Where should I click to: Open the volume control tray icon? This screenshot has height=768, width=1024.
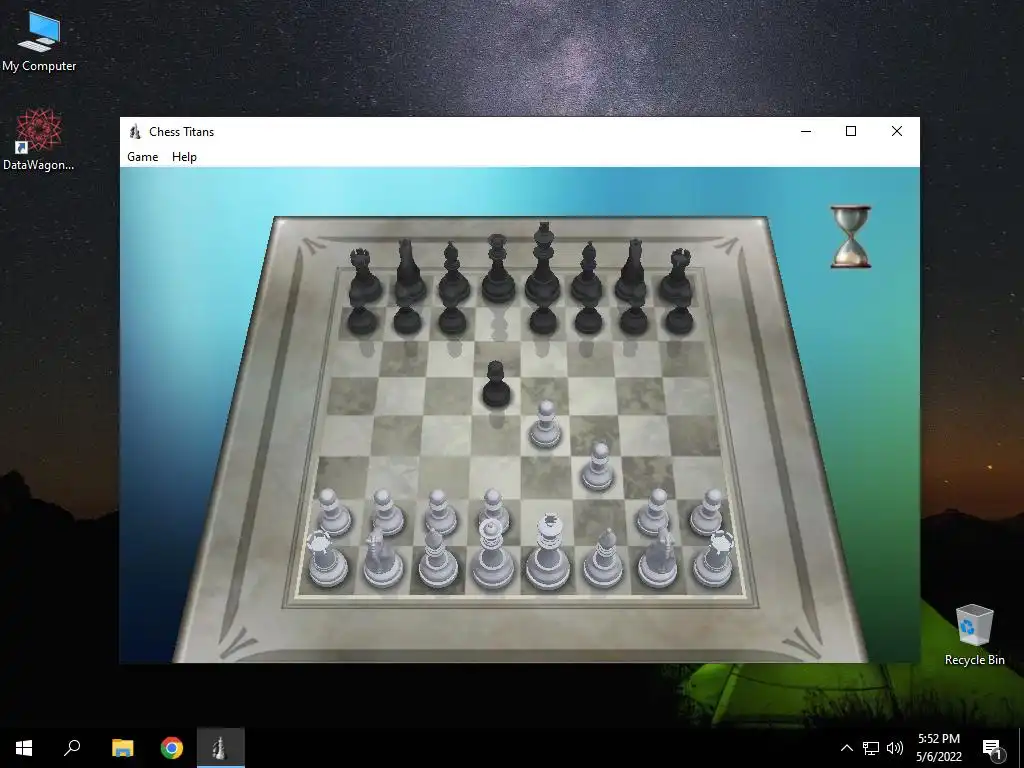click(895, 748)
